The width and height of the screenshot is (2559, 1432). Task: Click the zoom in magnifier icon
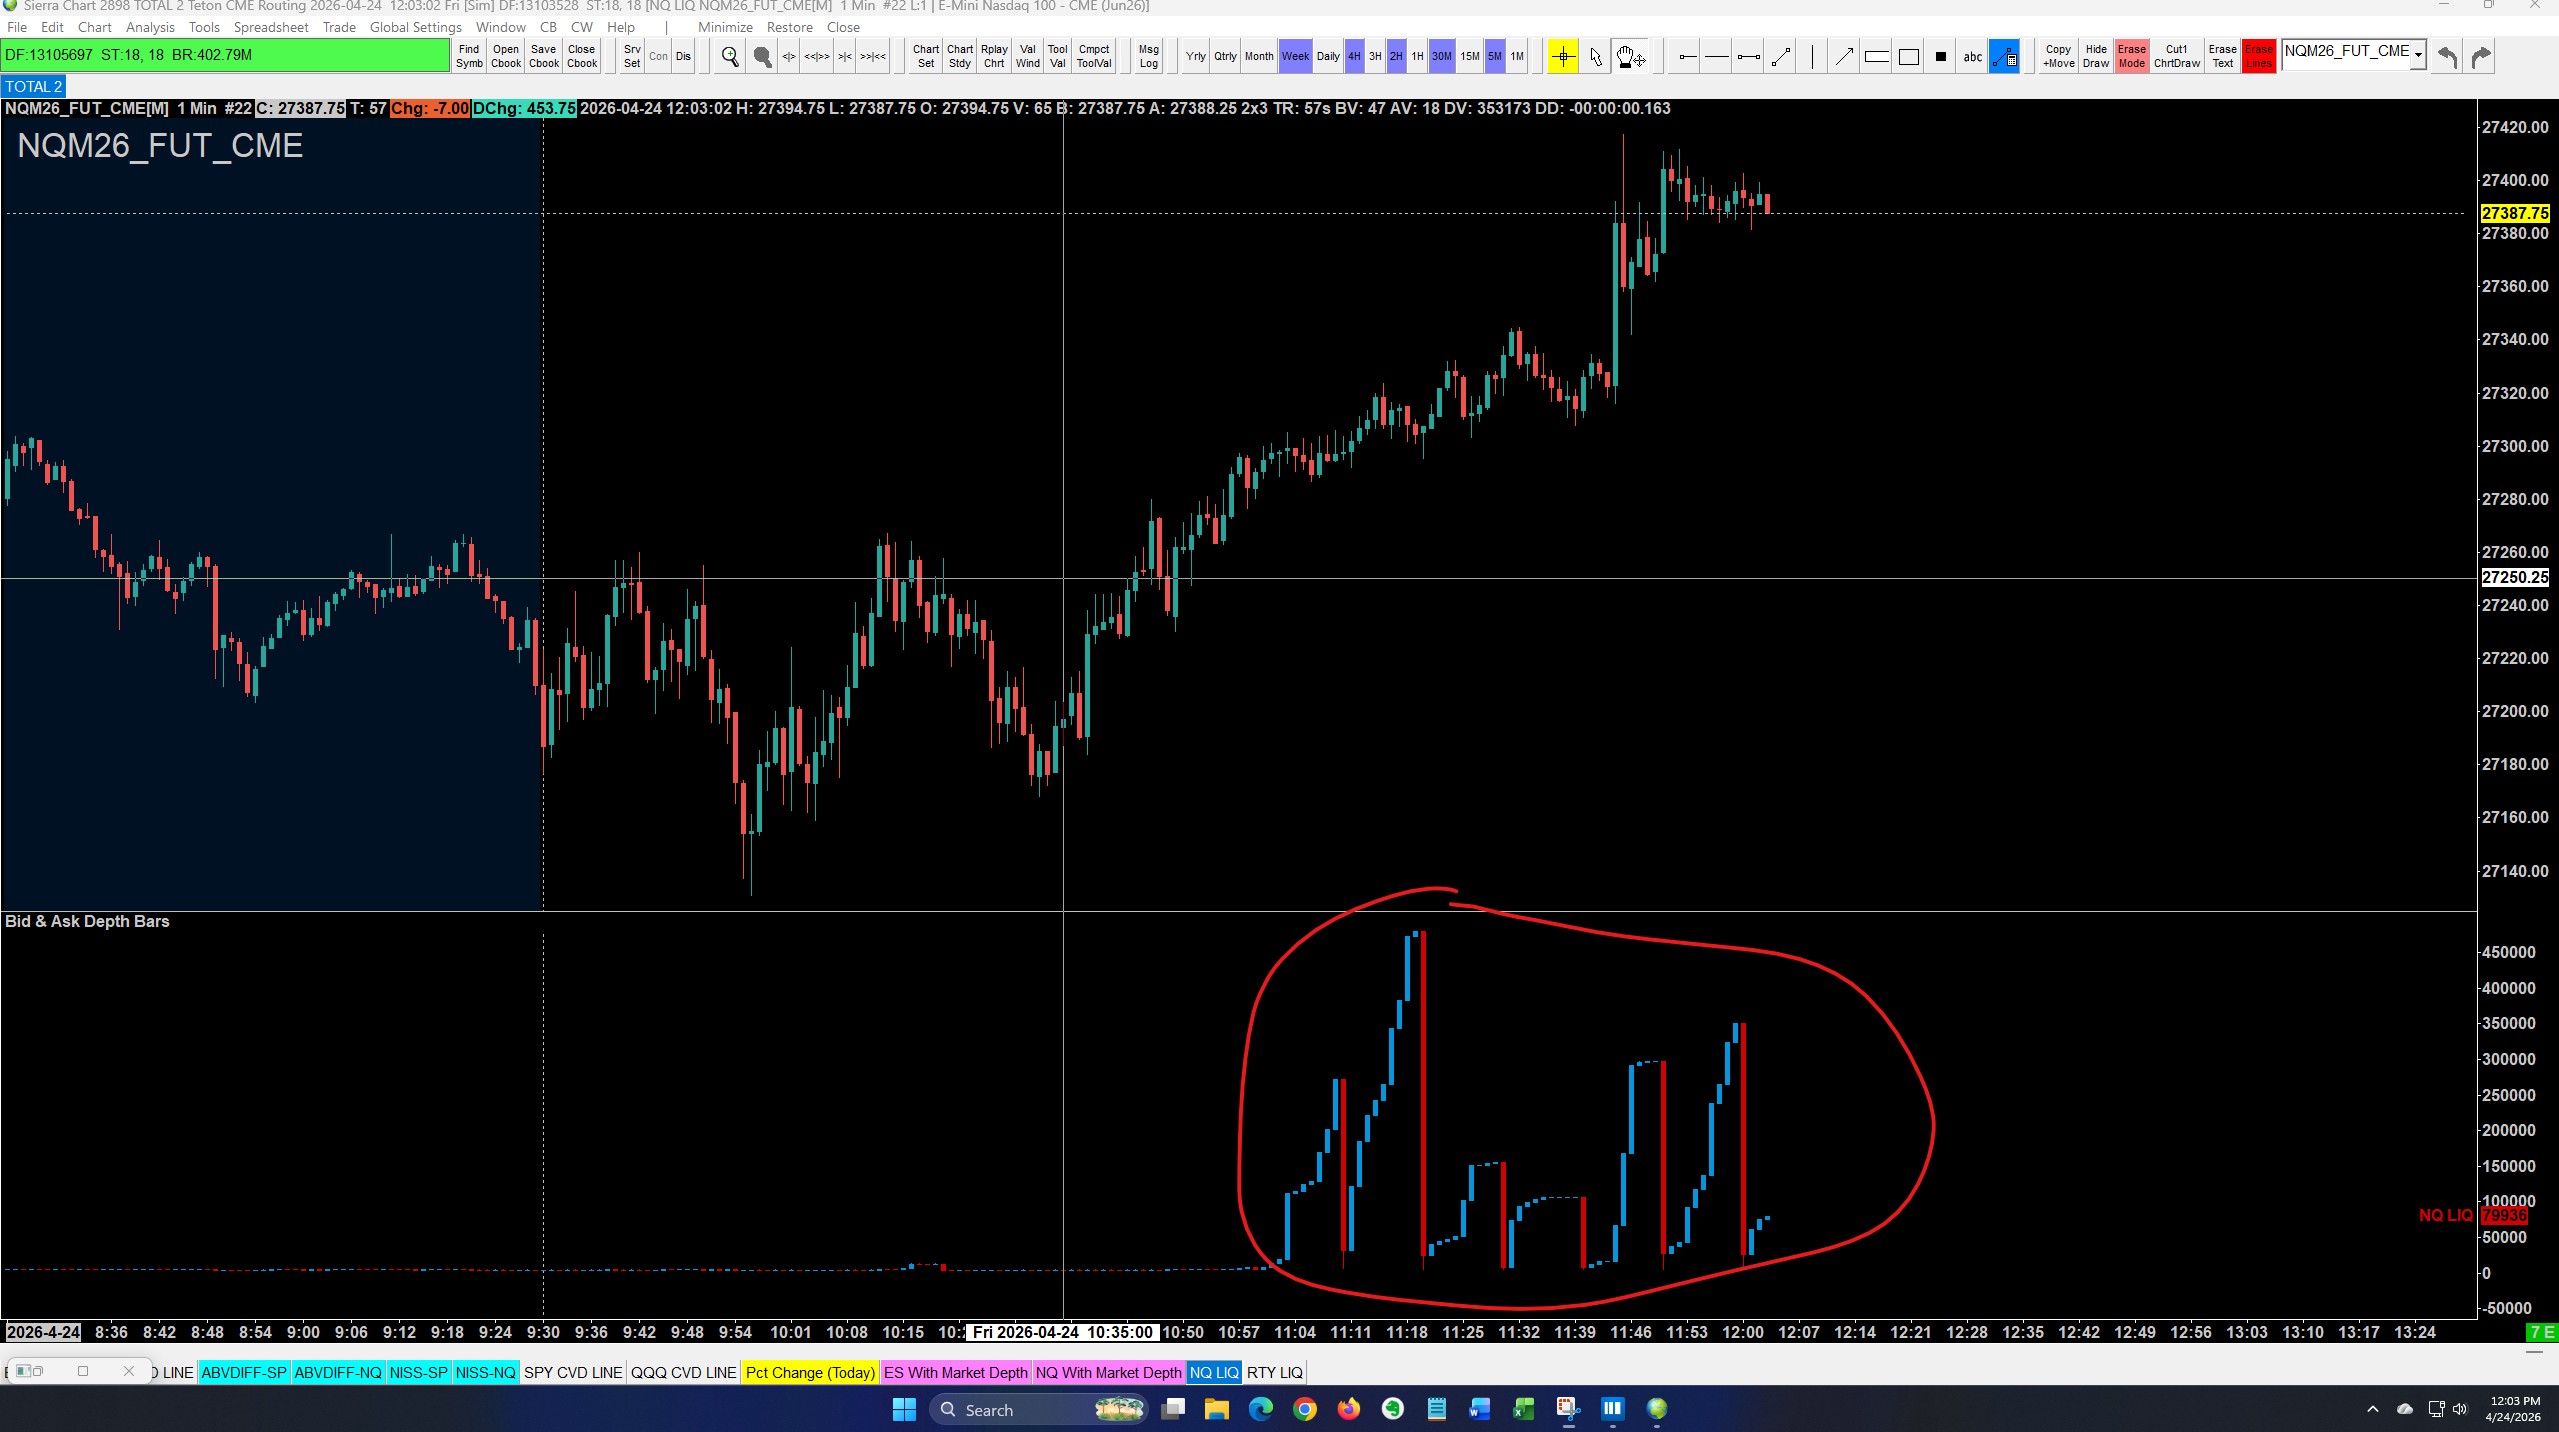730,57
